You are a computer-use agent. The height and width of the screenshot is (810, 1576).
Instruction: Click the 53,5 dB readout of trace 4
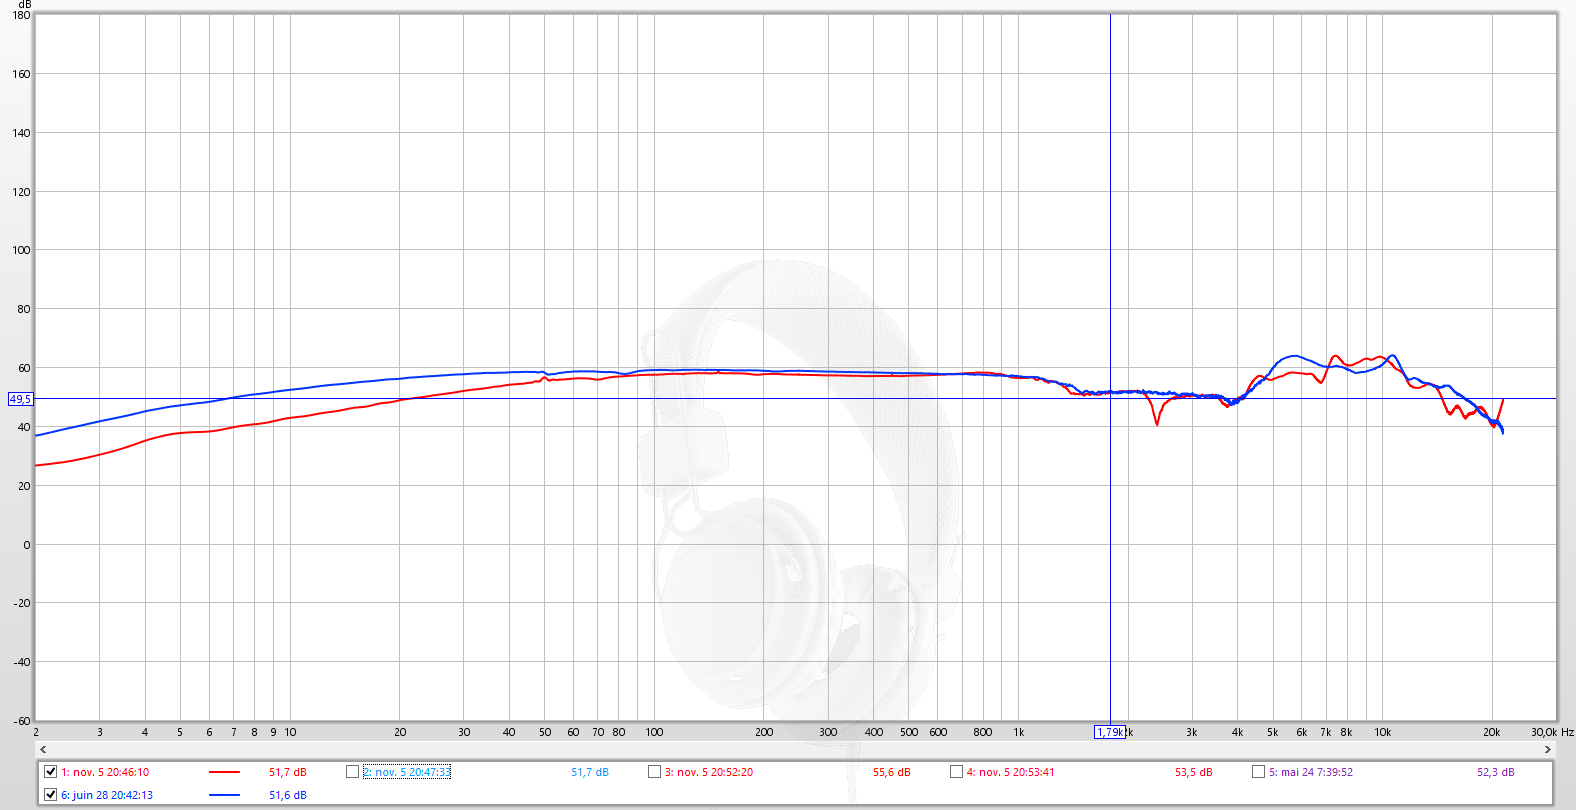coord(1193,772)
